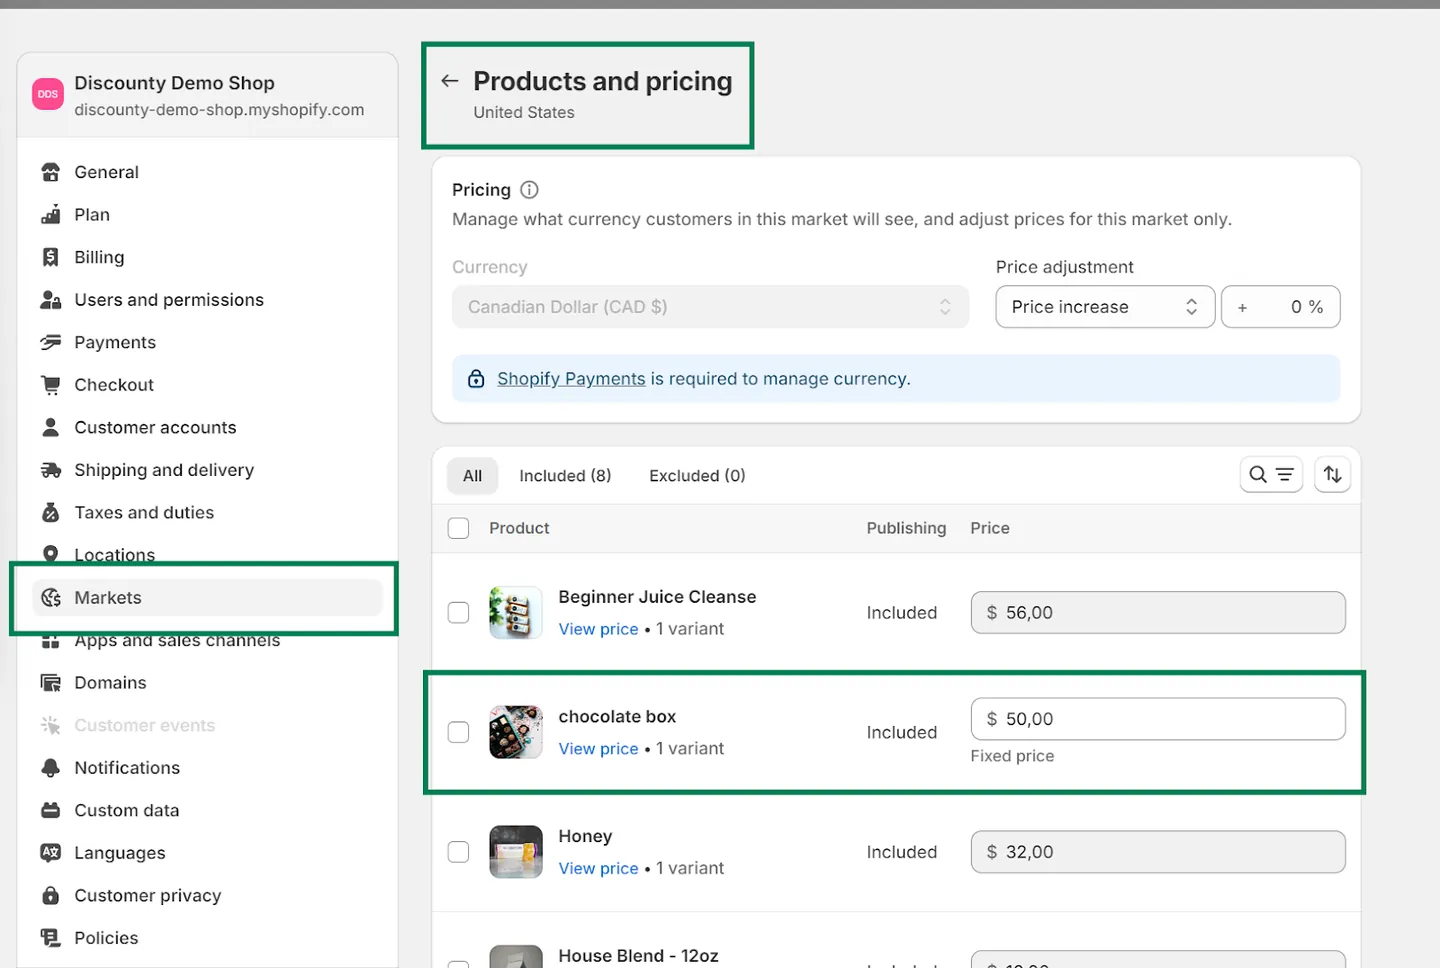The image size is (1440, 968).
Task: Check the Beginner Juice Cleanse checkbox
Action: coord(458,613)
